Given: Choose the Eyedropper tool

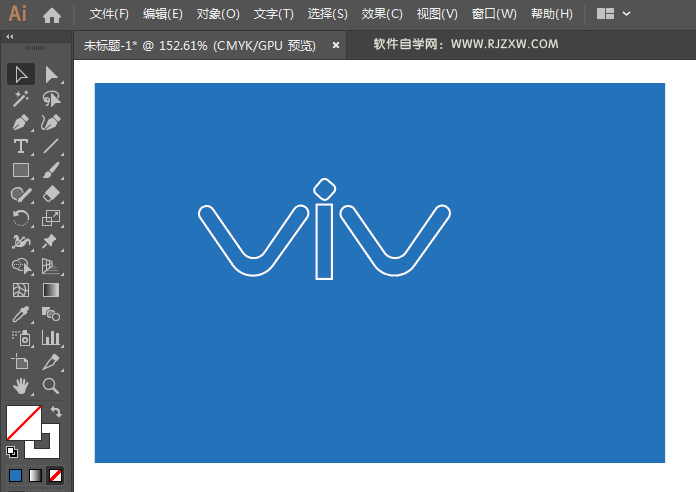Looking at the screenshot, I should [x=21, y=314].
